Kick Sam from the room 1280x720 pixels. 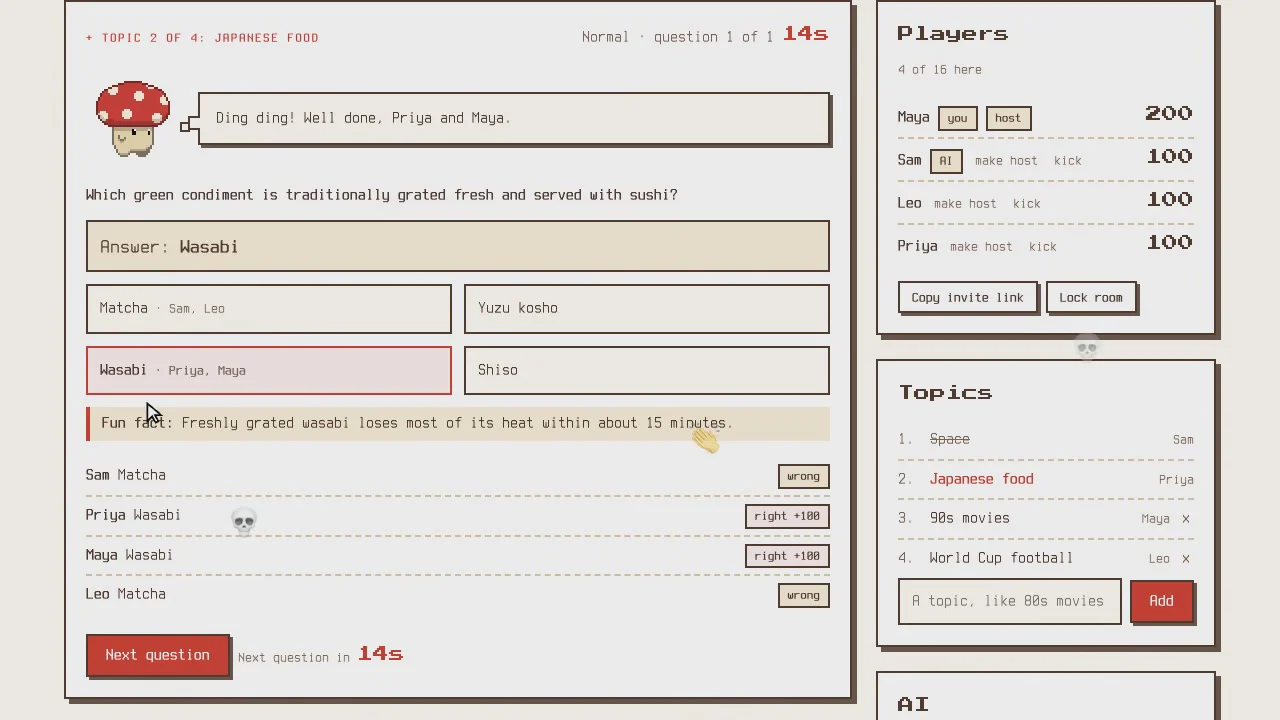pos(1067,161)
